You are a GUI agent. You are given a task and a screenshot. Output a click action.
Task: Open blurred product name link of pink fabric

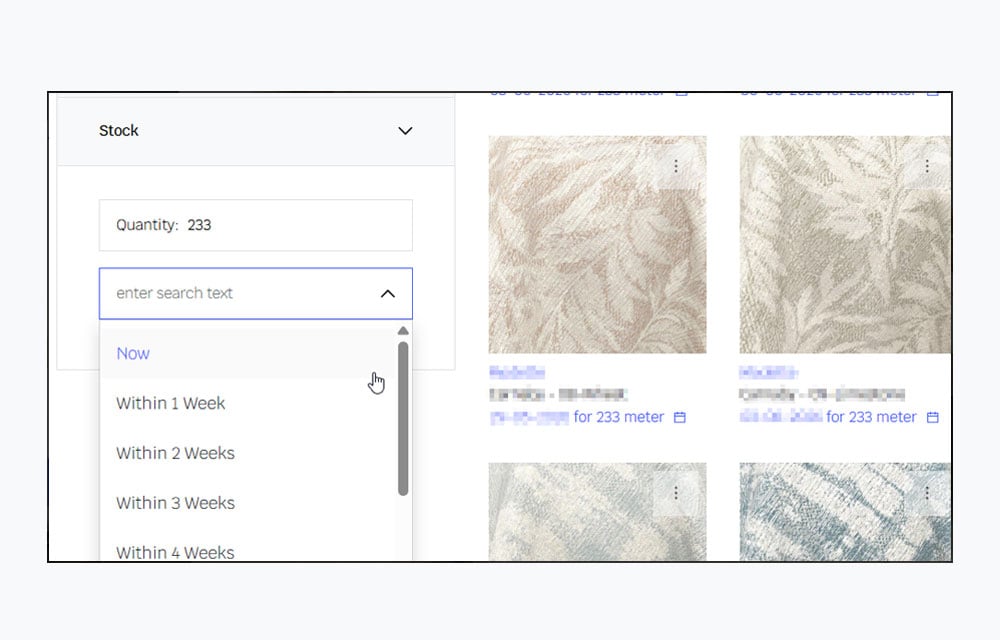pyautogui.click(x=517, y=372)
